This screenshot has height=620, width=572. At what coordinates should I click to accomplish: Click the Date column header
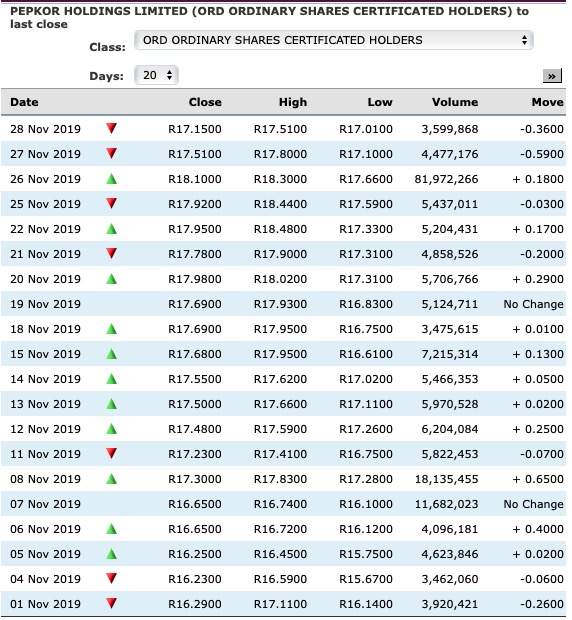[x=25, y=102]
